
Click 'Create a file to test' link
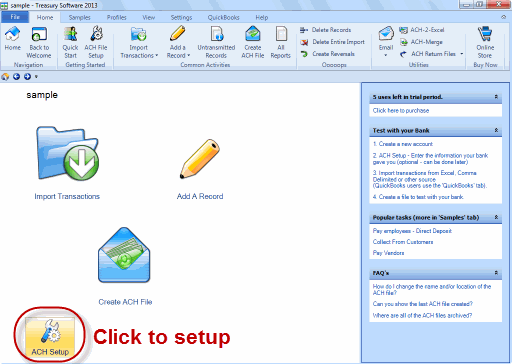(x=418, y=197)
